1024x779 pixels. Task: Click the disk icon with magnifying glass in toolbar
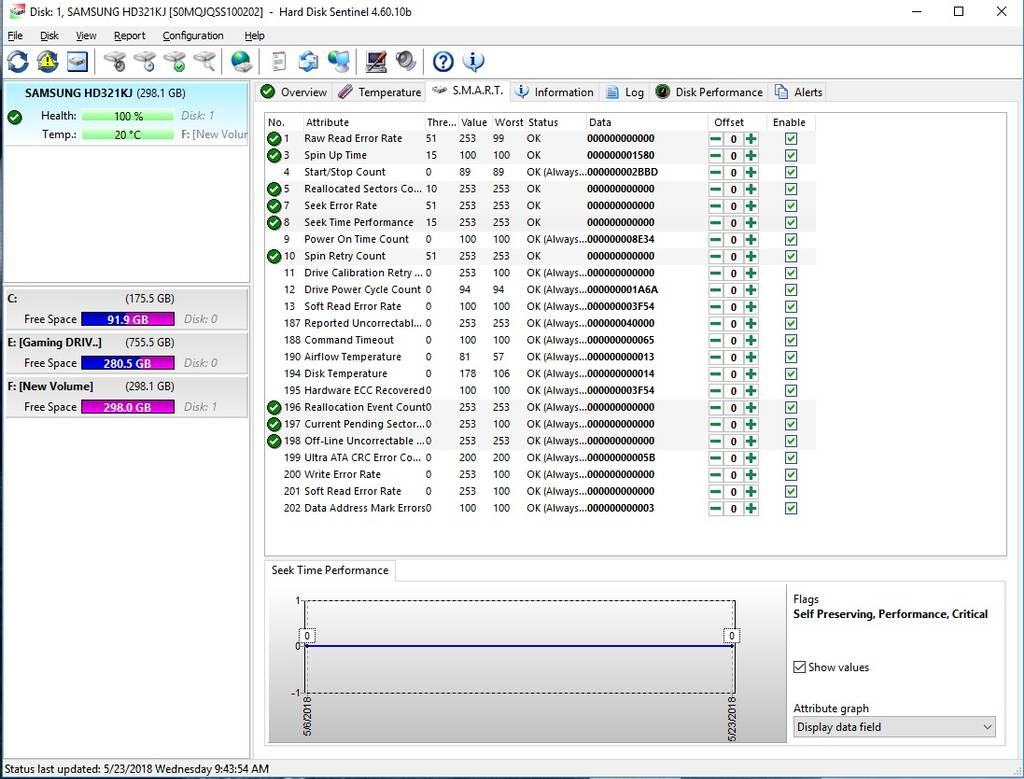click(x=205, y=61)
